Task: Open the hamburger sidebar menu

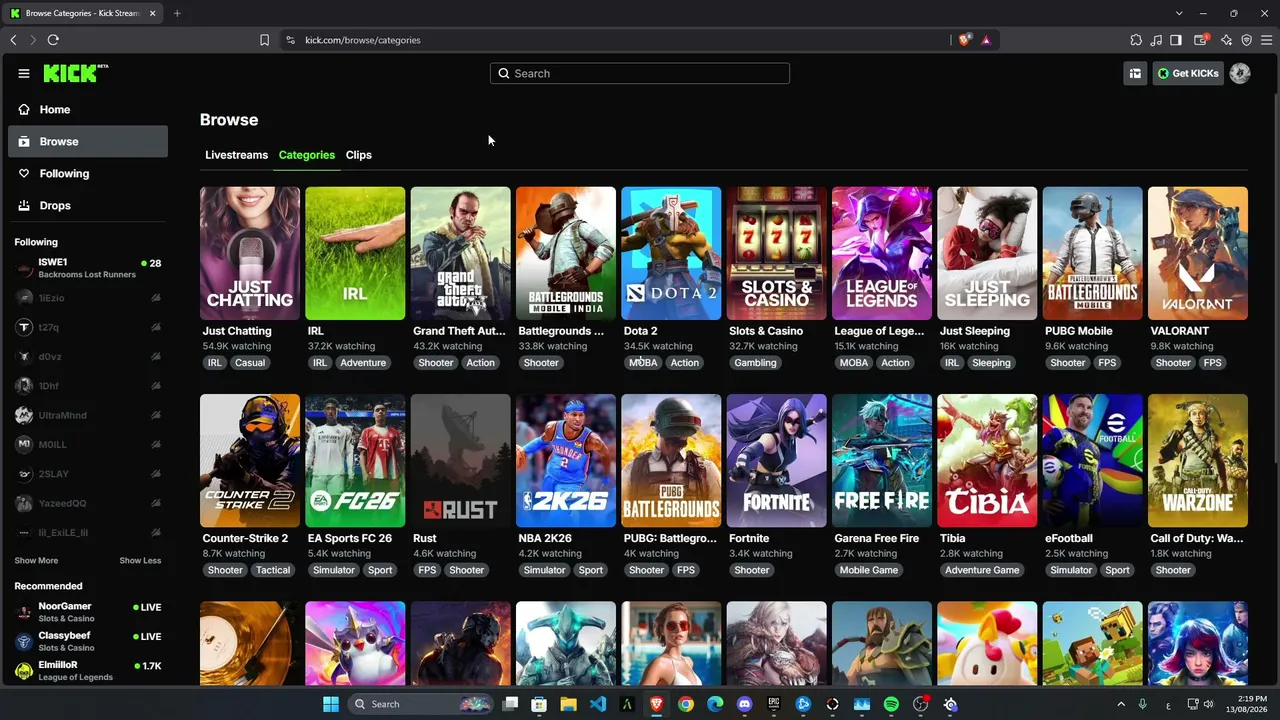Action: tap(24, 73)
